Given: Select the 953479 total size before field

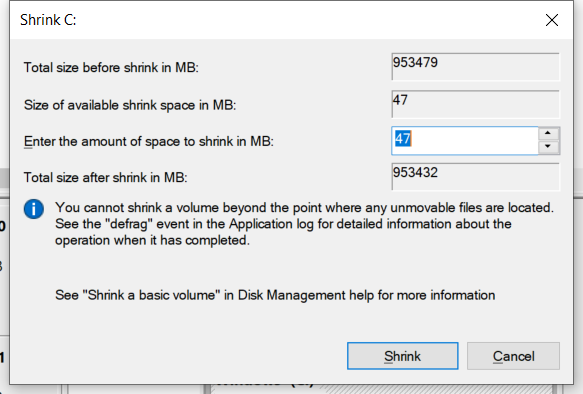Looking at the screenshot, I should (475, 67).
